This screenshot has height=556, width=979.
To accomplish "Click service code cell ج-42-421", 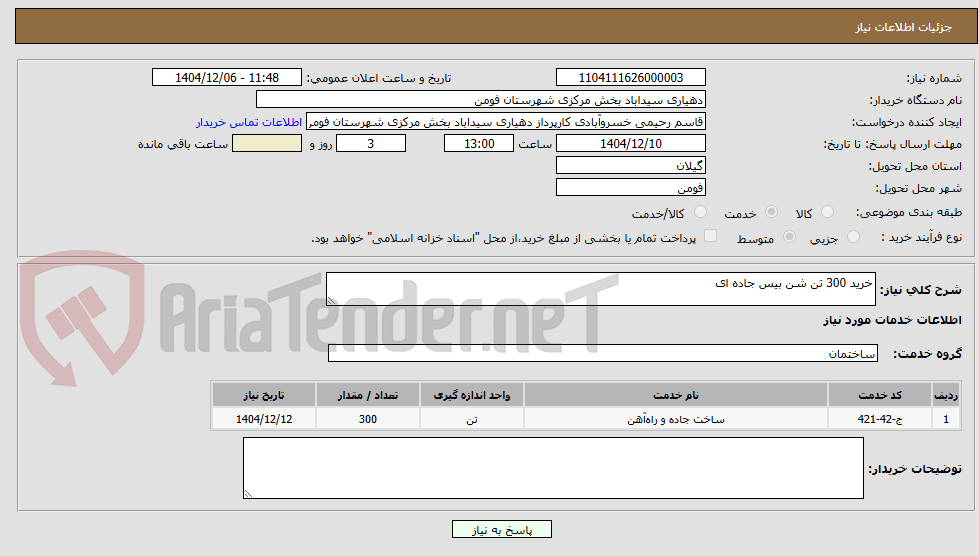I will pos(880,419).
